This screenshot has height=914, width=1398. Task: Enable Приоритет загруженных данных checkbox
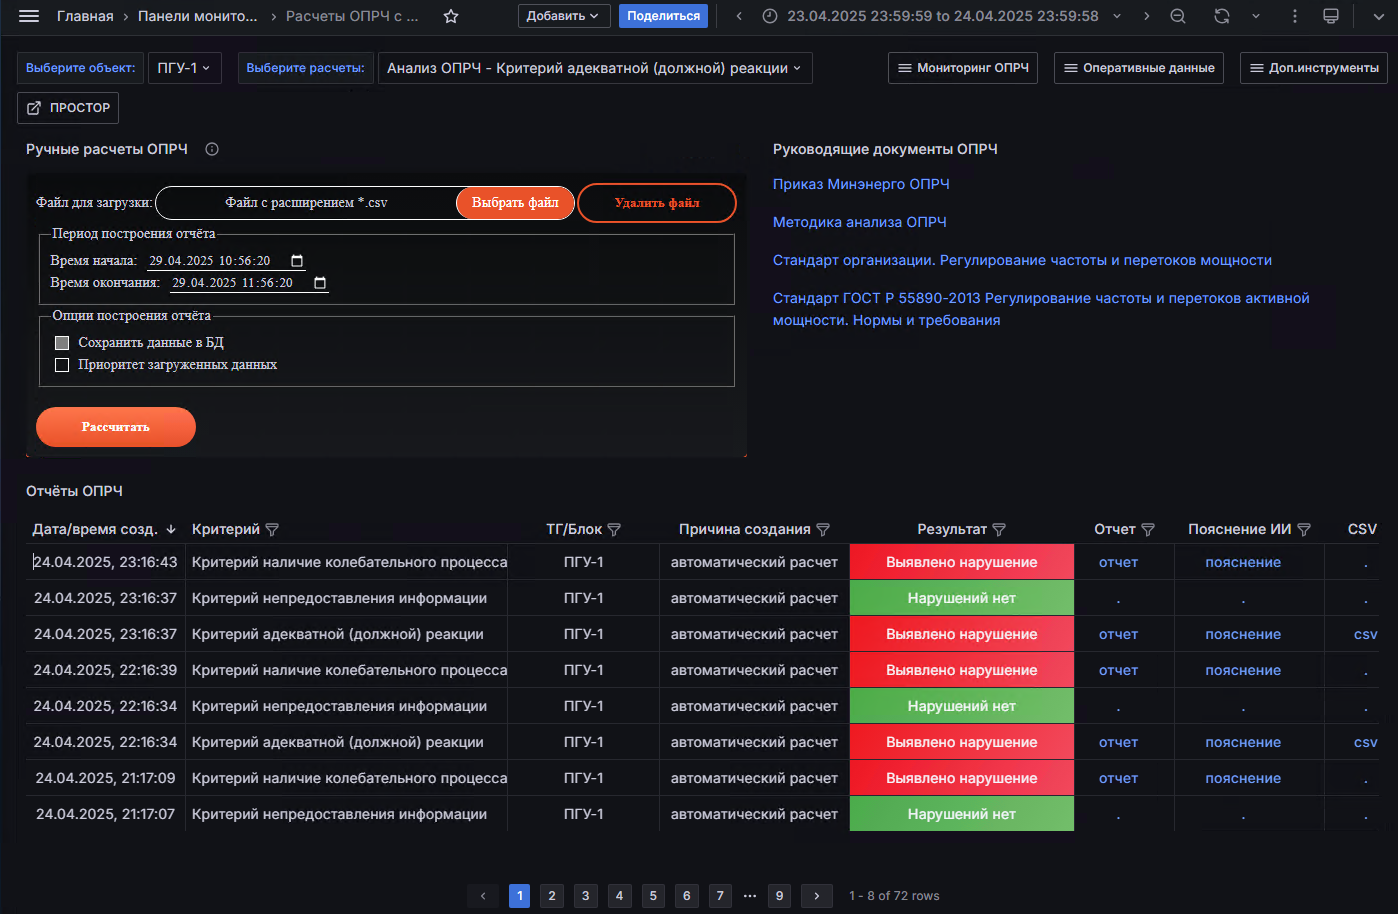point(62,365)
